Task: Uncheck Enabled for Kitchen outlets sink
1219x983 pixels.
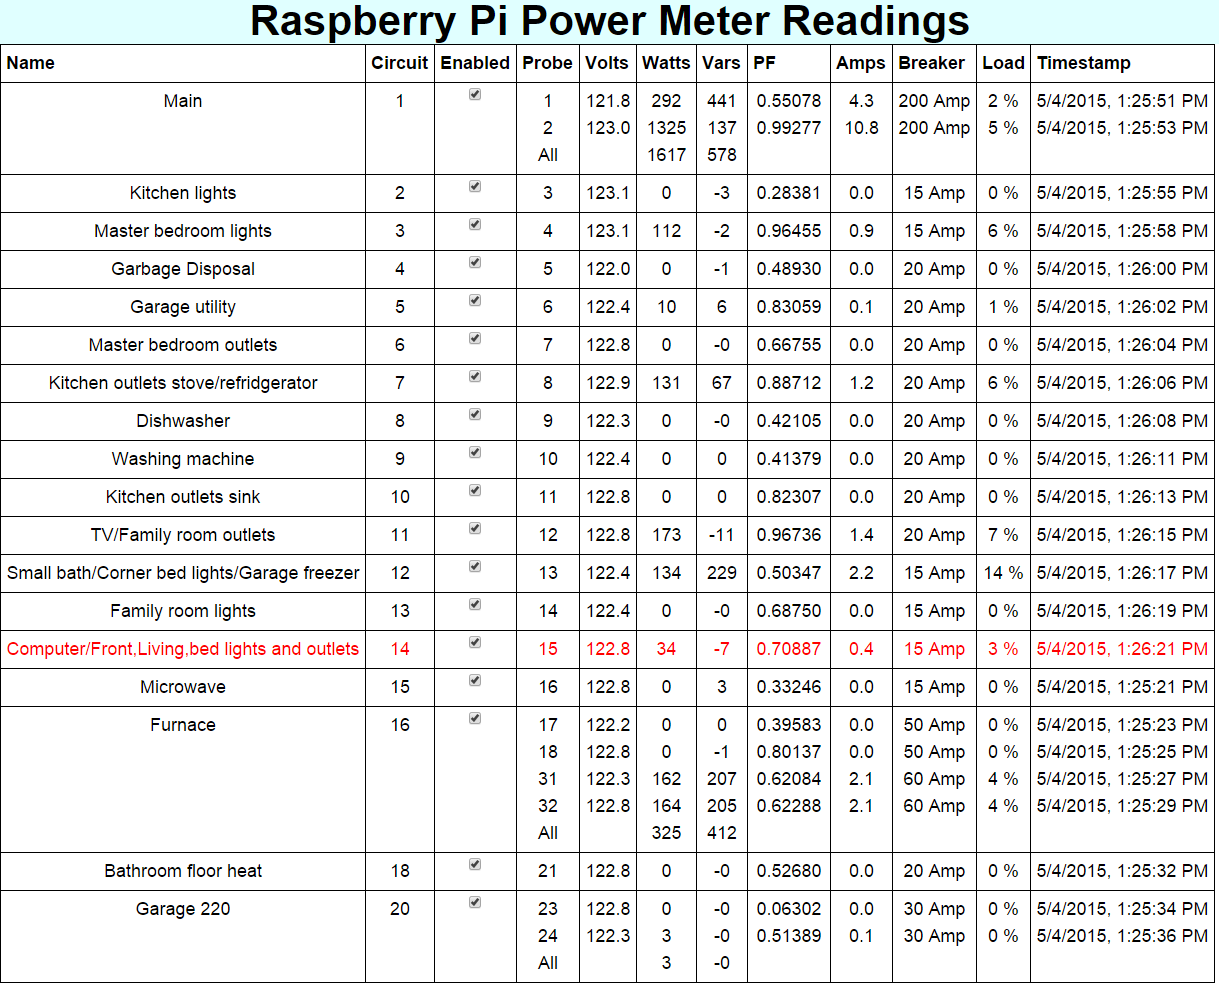Action: pos(475,491)
